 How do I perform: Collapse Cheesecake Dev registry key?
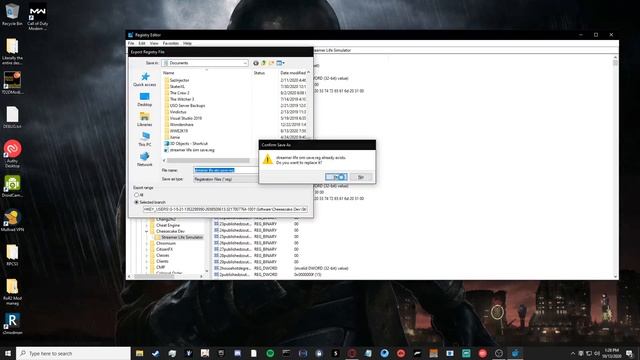coord(147,231)
